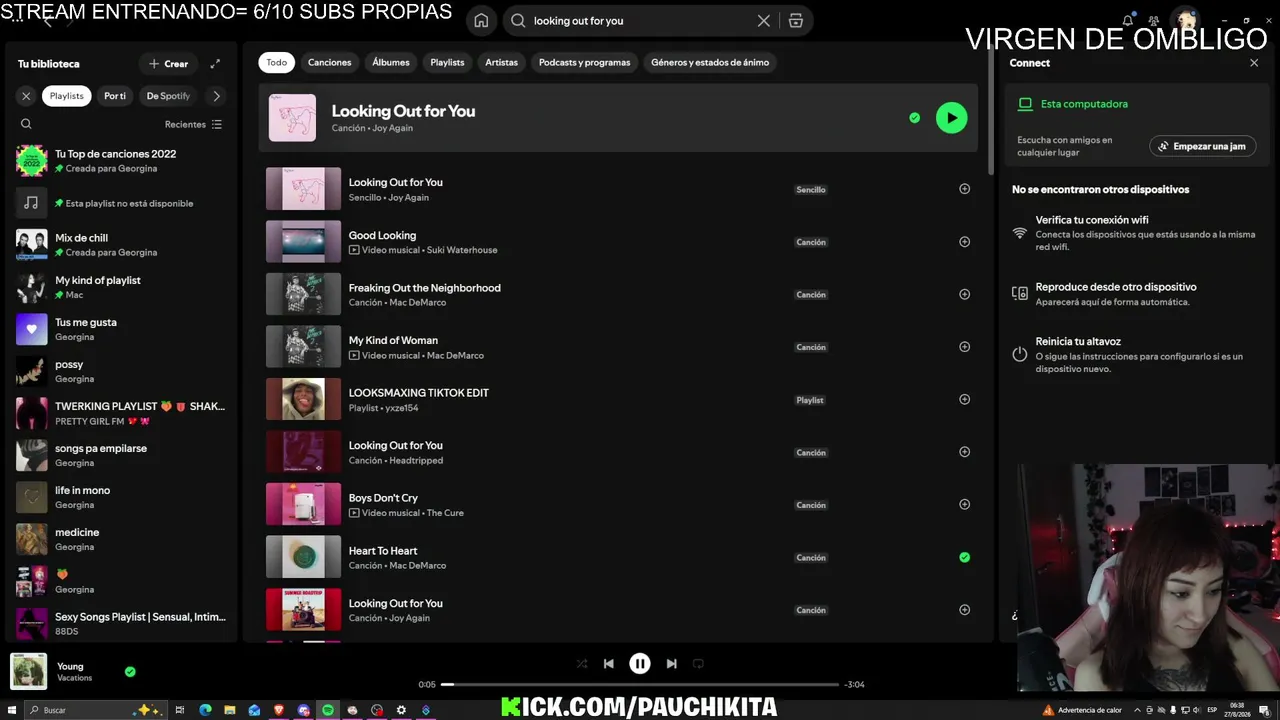Open Tu Top de canciones 2022 playlist
The height and width of the screenshot is (720, 1280).
(121, 161)
